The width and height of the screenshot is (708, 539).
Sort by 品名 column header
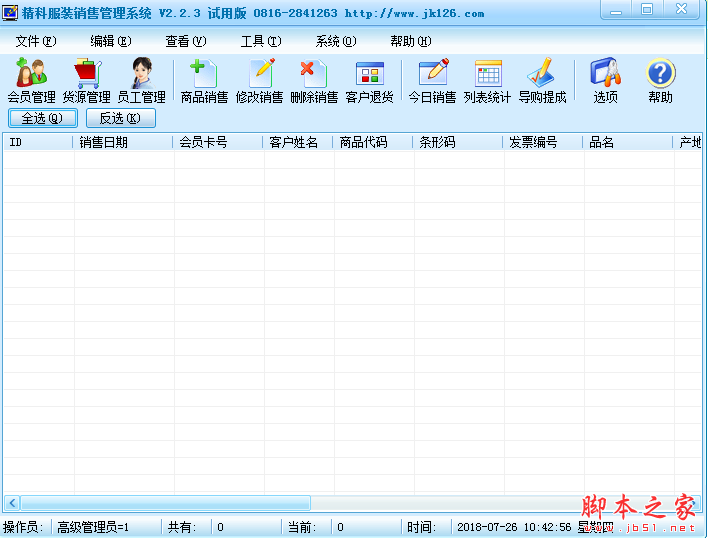pos(628,143)
